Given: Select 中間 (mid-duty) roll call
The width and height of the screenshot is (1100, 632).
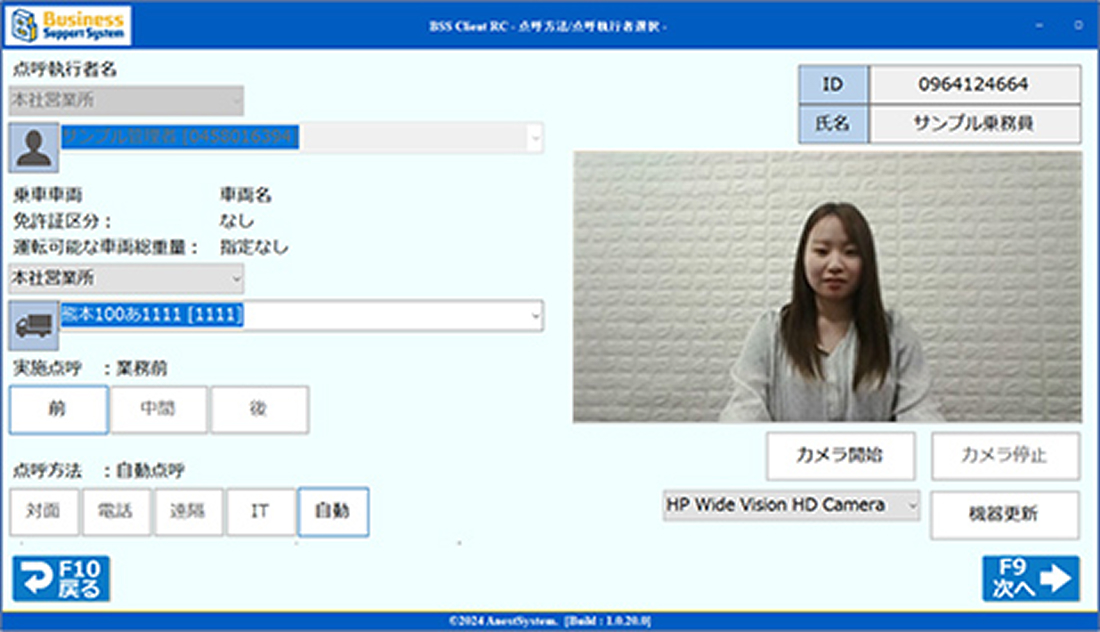Looking at the screenshot, I should (x=159, y=409).
